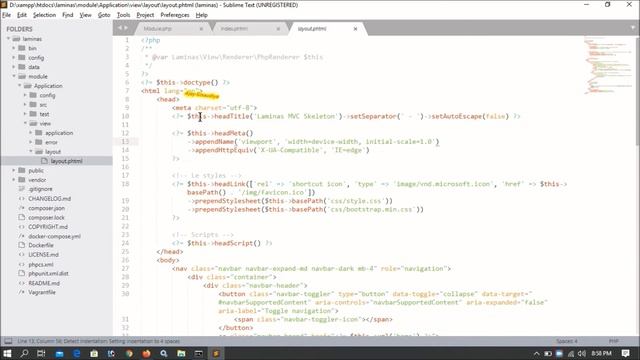
Task: Open the View menu
Action: coord(85,15)
